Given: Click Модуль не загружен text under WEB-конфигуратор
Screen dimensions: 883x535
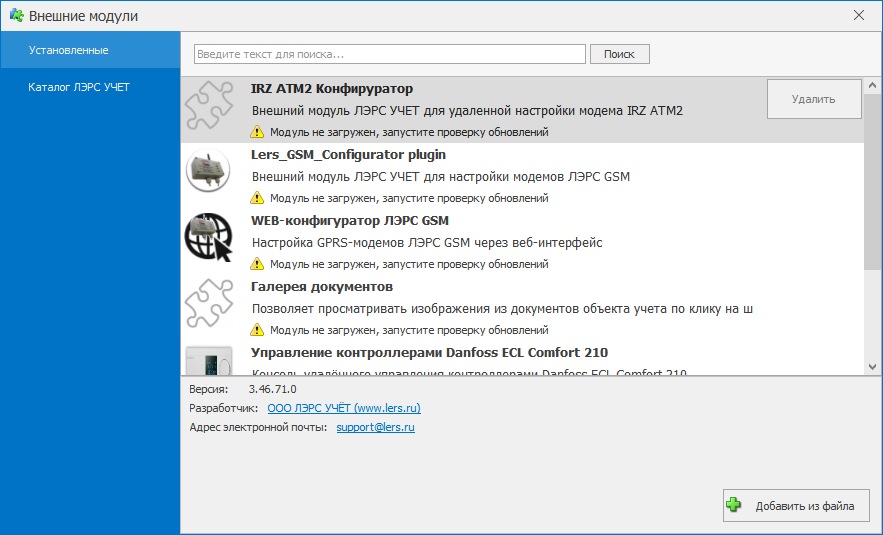Looking at the screenshot, I should (x=409, y=264).
